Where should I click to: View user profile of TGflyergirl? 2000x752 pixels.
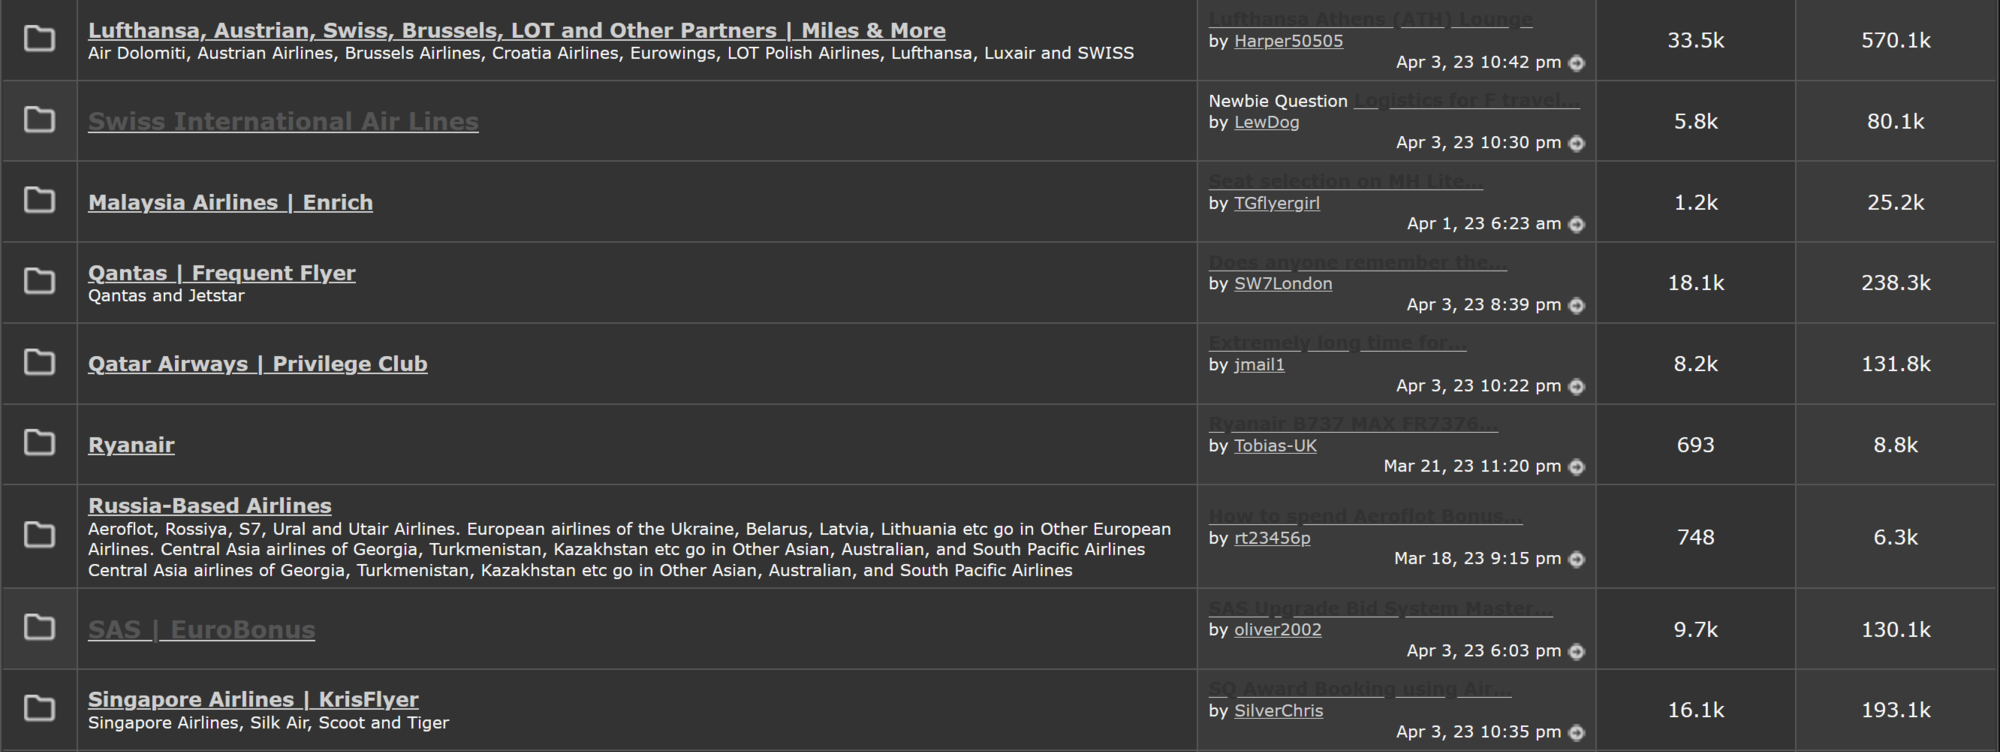[1276, 203]
